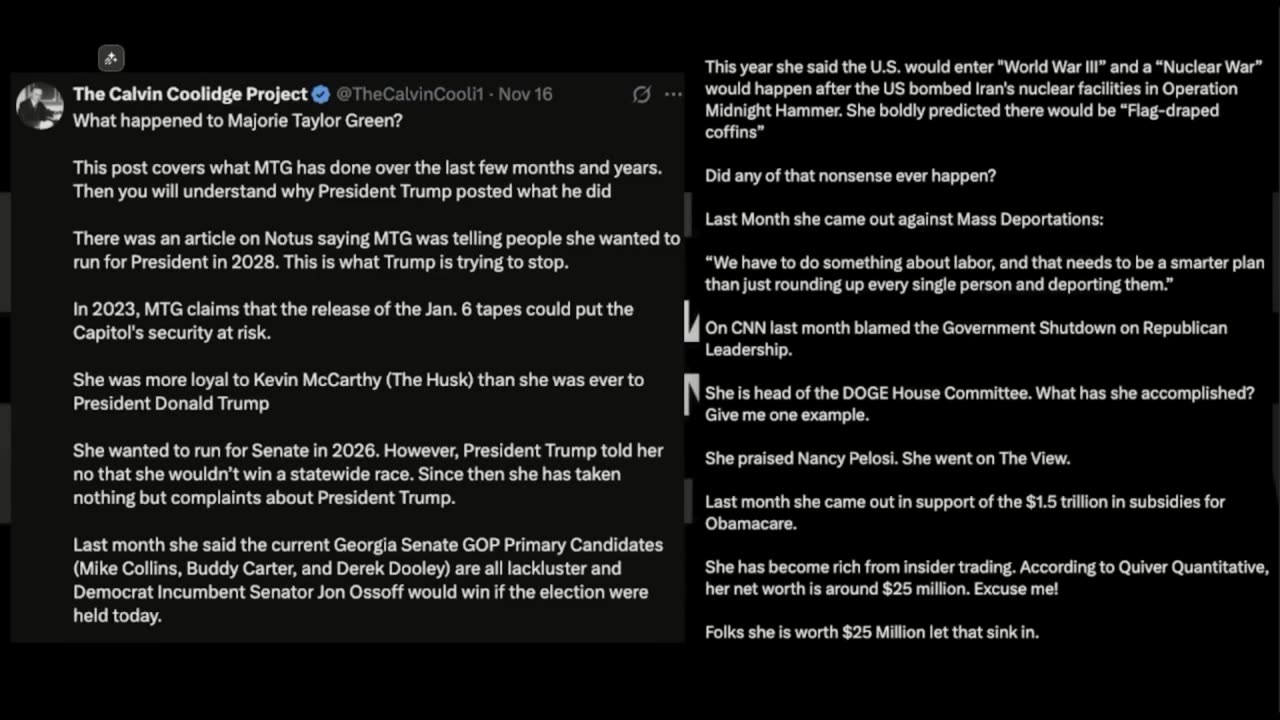This screenshot has height=720, width=1280.
Task: Click the paragraph about running for Senate in 2026
Action: pyautogui.click(x=367, y=474)
